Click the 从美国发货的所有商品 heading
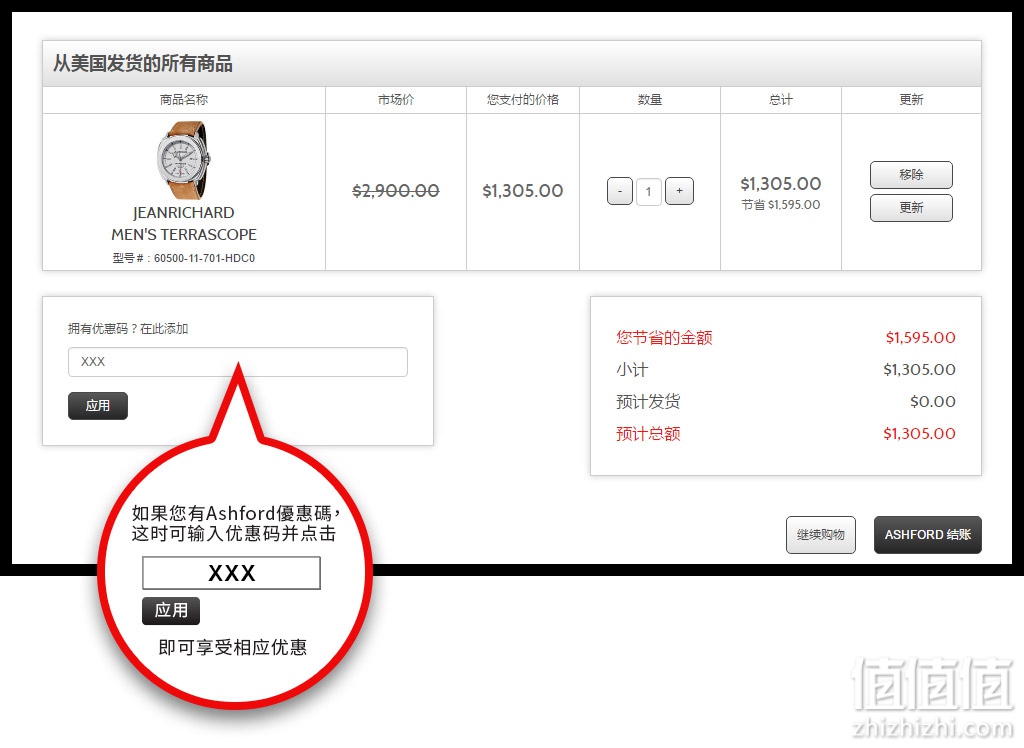This screenshot has width=1024, height=748. [143, 63]
